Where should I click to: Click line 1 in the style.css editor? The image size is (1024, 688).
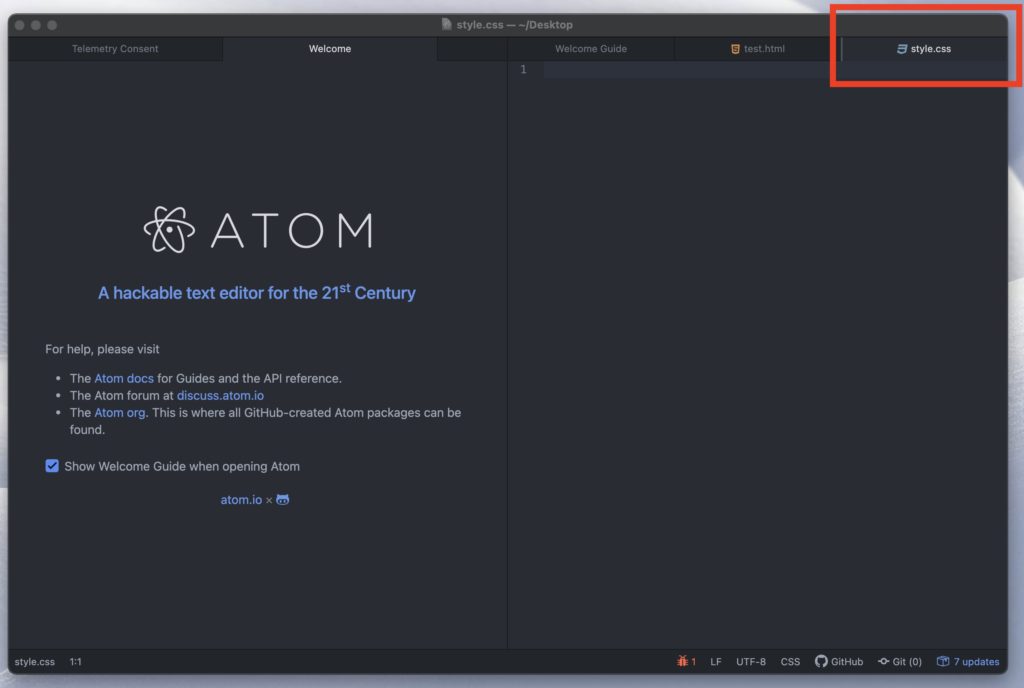(775, 70)
